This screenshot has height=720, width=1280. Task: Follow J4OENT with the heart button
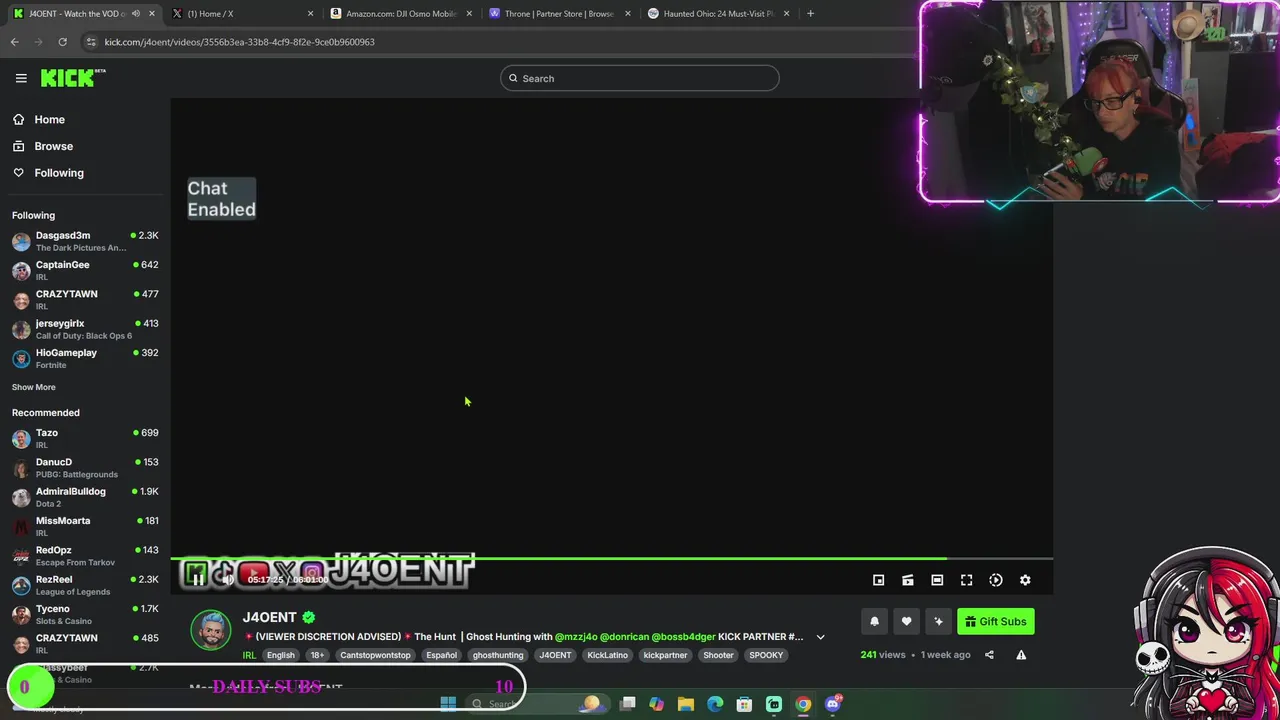click(906, 622)
